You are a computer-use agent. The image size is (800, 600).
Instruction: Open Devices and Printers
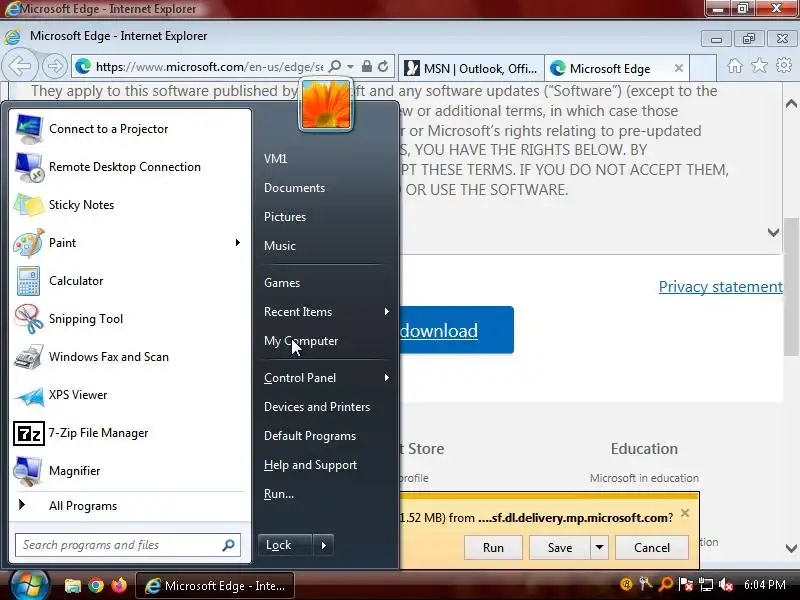(317, 407)
